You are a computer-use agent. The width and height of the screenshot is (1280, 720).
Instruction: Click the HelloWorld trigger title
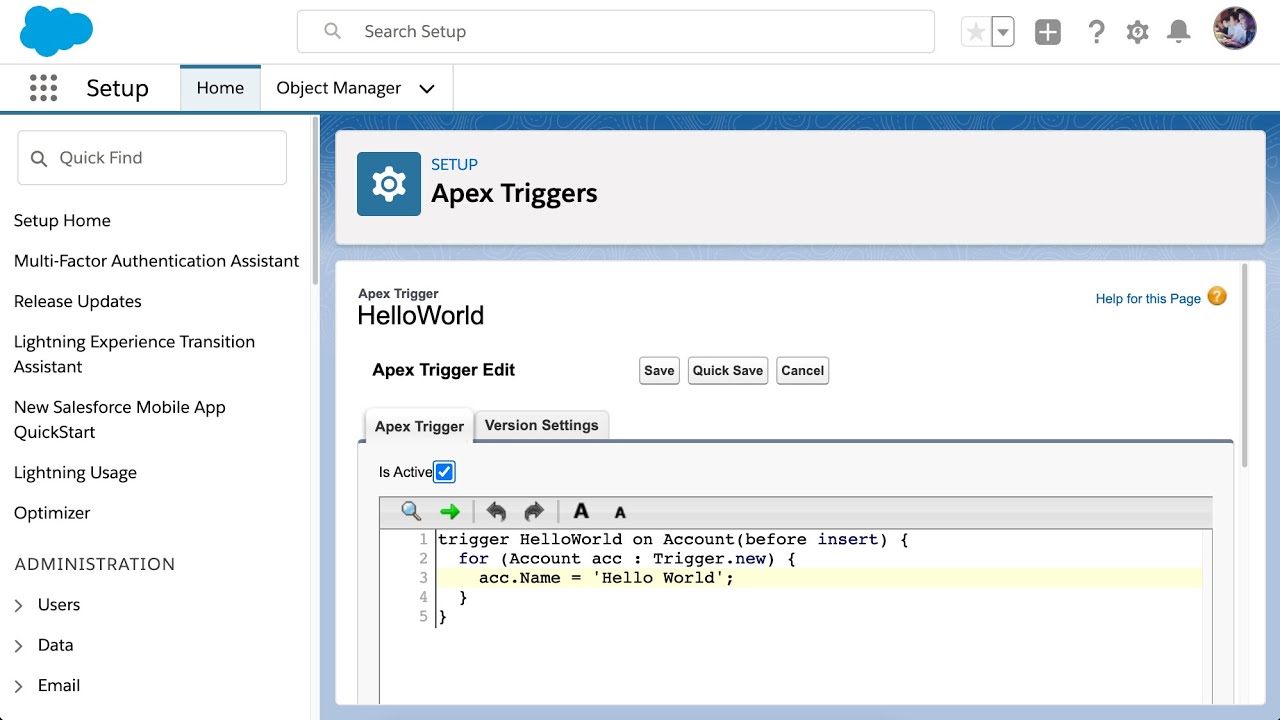coord(421,315)
